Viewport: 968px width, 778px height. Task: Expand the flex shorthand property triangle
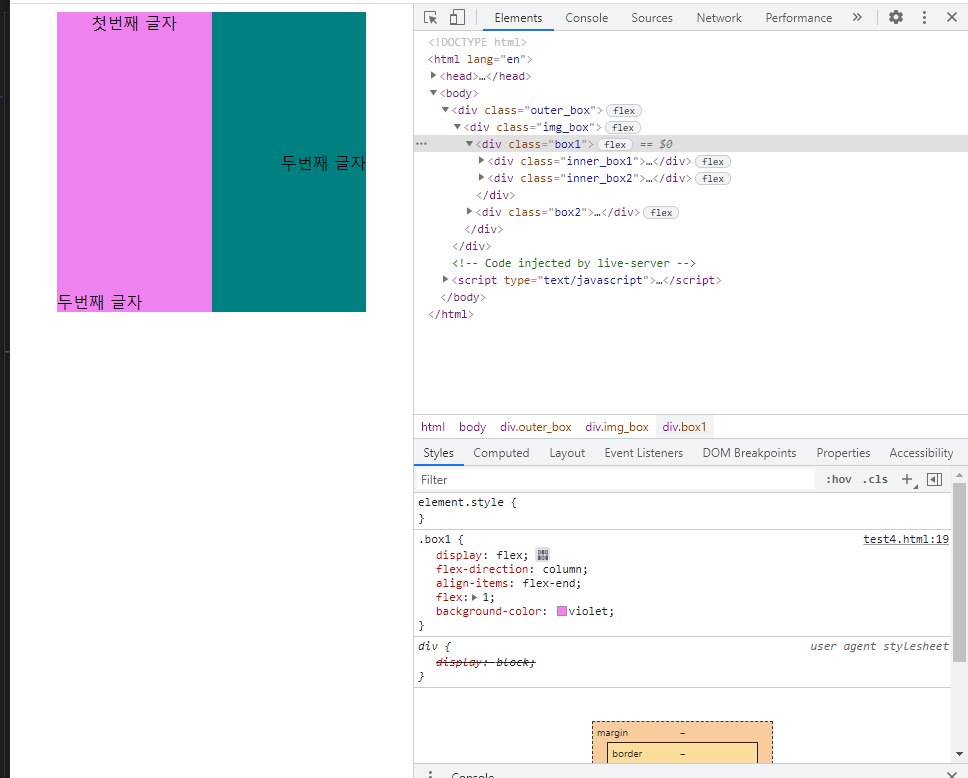click(474, 597)
